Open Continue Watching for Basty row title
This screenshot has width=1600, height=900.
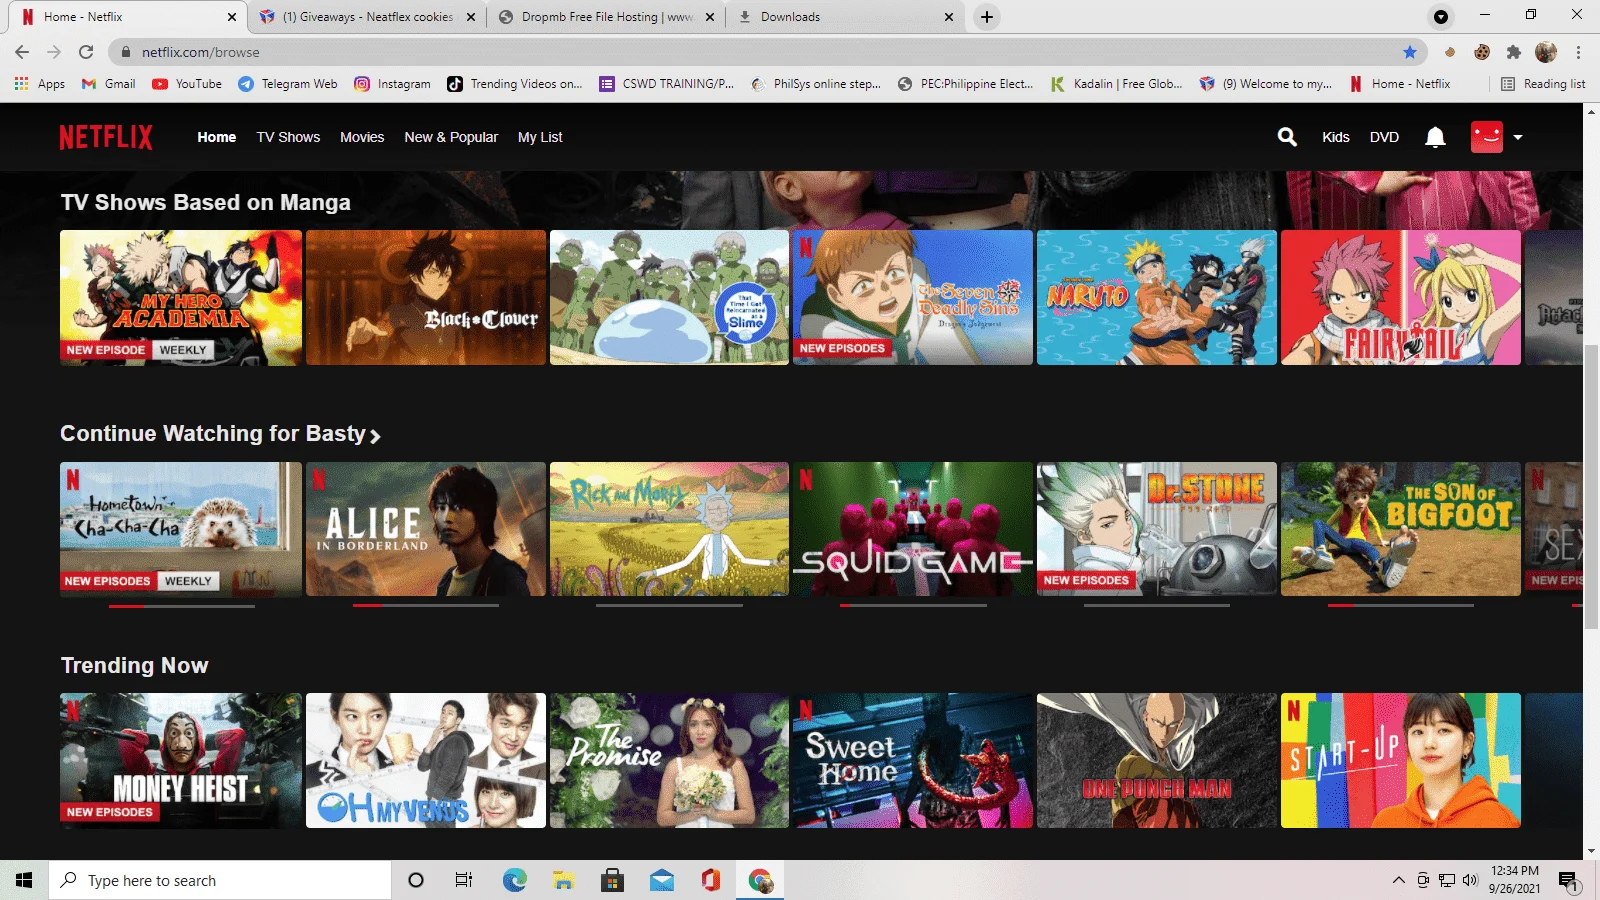pyautogui.click(x=213, y=434)
